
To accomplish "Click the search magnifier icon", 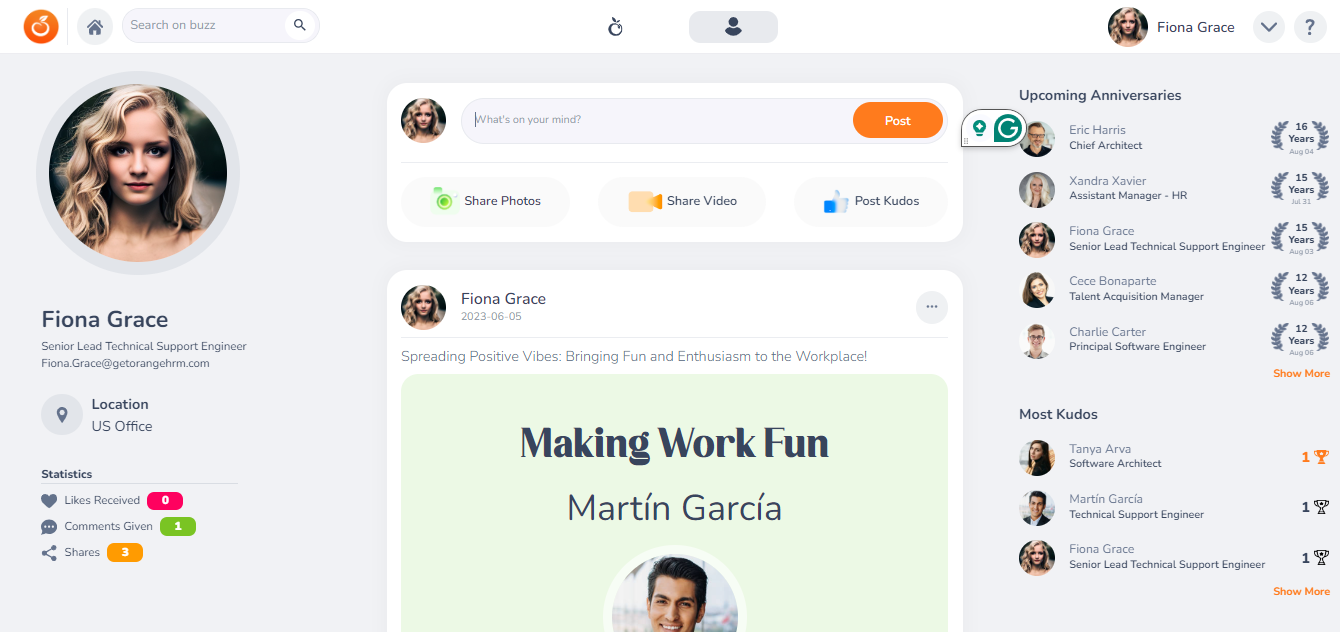I will click(x=300, y=25).
